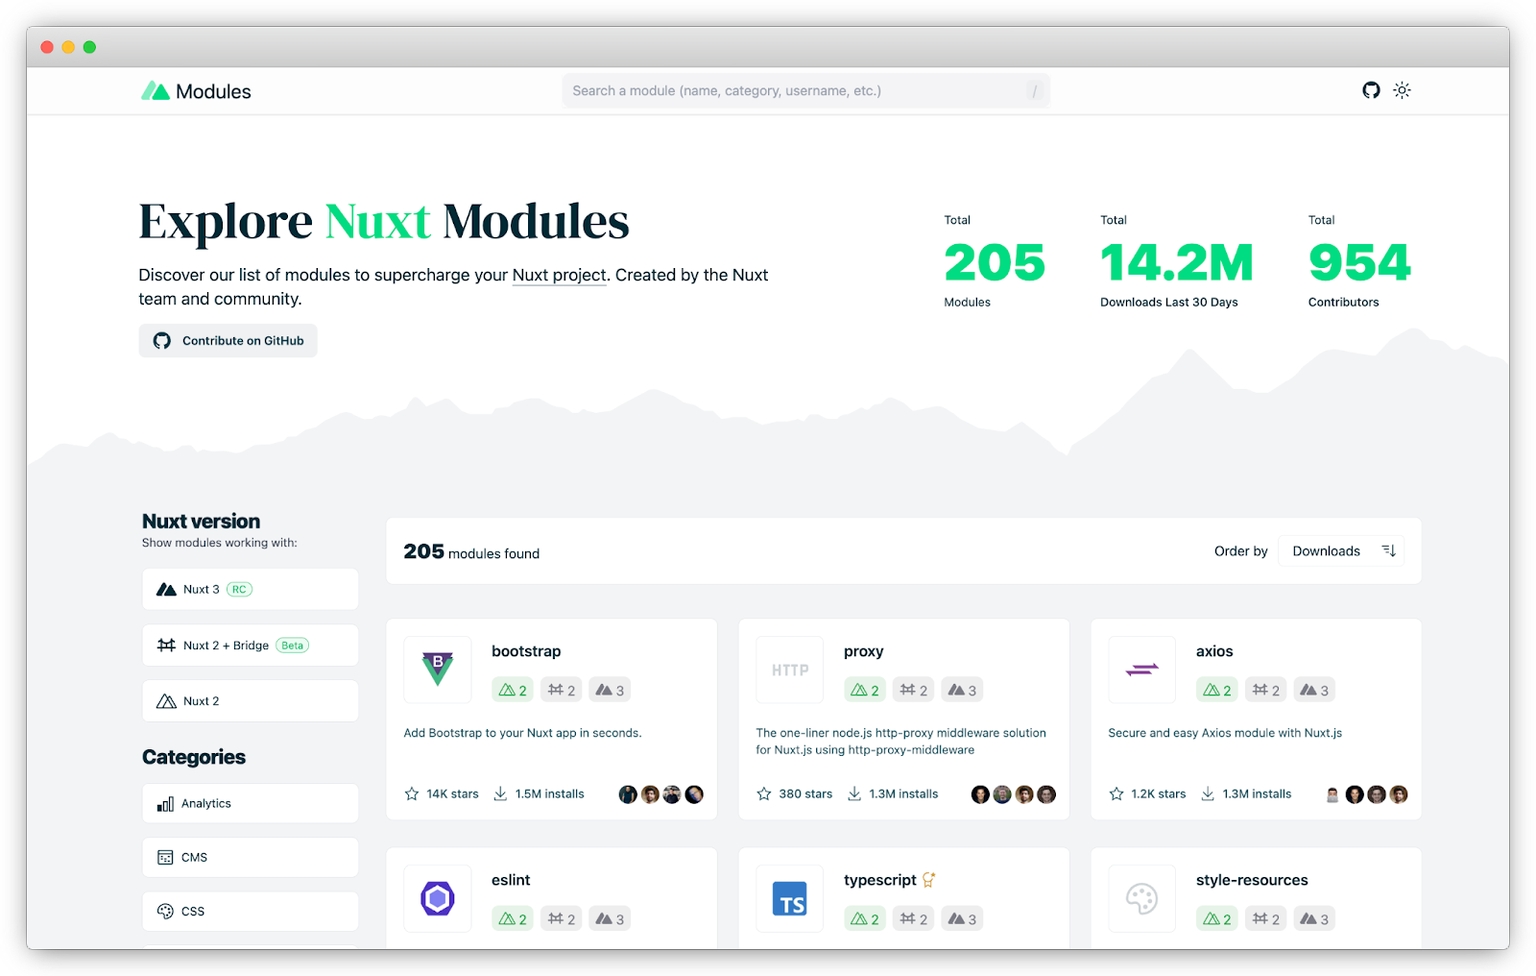Click the Nuxt 3 badge on bootstrap
1536x976 pixels.
click(x=610, y=690)
